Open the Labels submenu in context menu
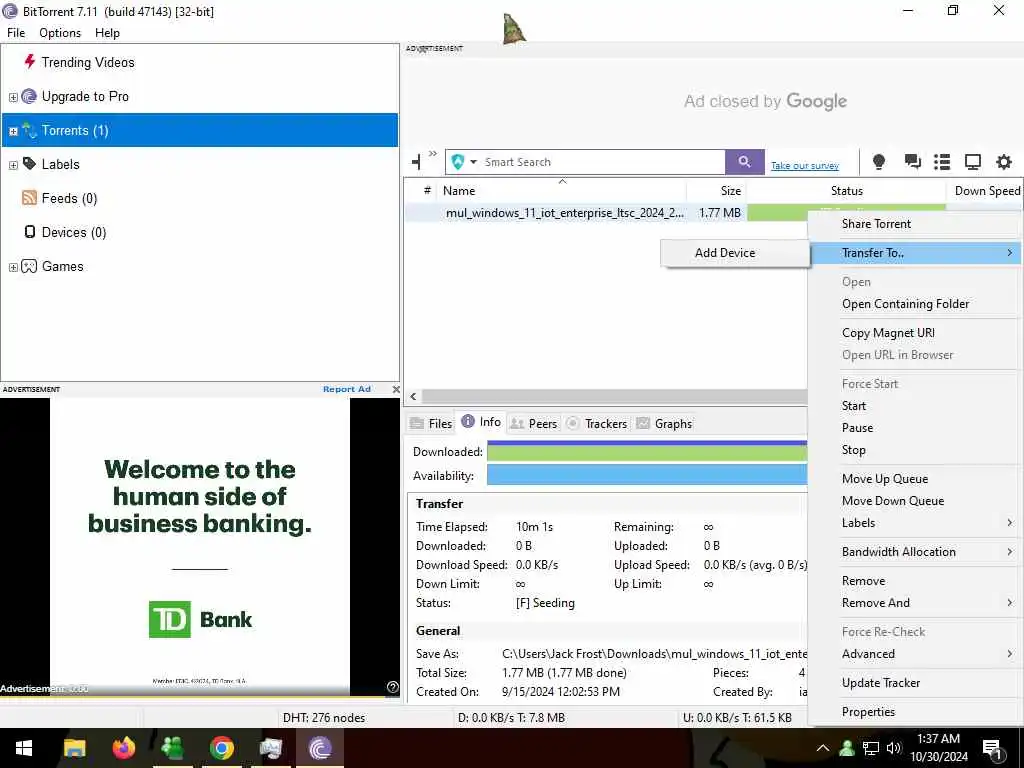This screenshot has height=768, width=1024. (x=914, y=522)
